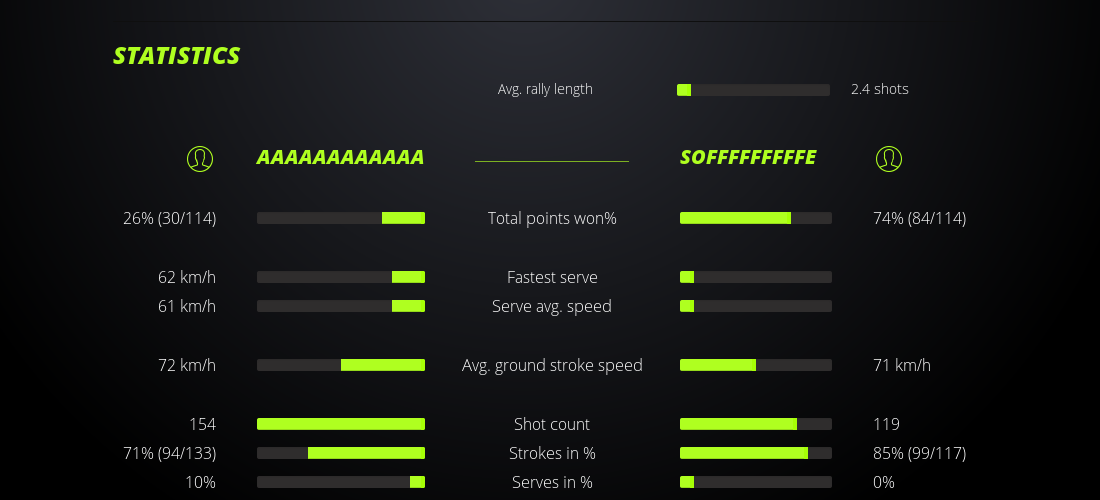Image resolution: width=1100 pixels, height=500 pixels.
Task: Click left player's Strokes in % bar
Action: 341,453
